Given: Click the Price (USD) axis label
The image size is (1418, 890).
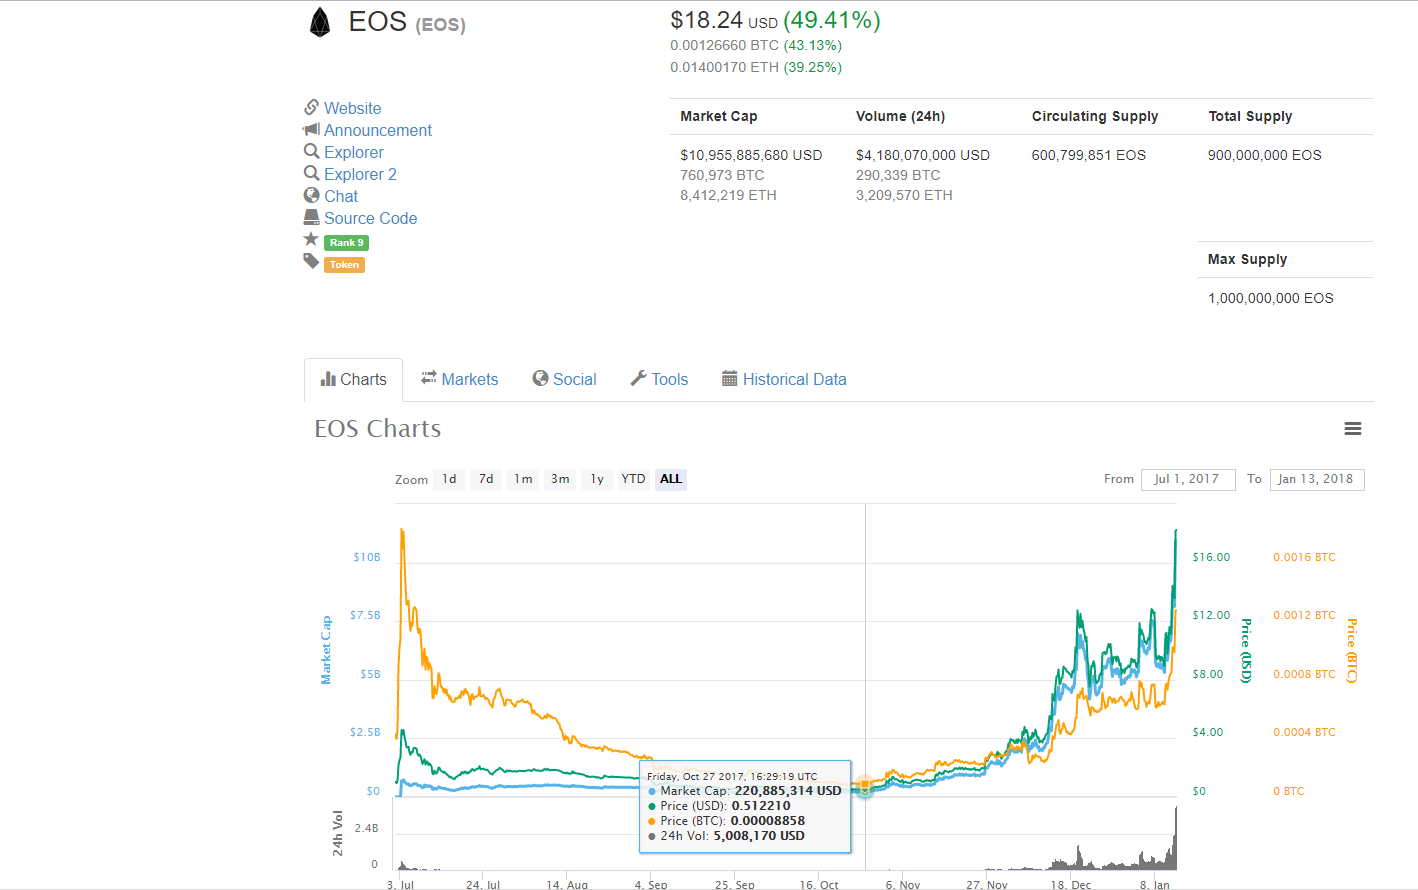Looking at the screenshot, I should (x=1246, y=650).
